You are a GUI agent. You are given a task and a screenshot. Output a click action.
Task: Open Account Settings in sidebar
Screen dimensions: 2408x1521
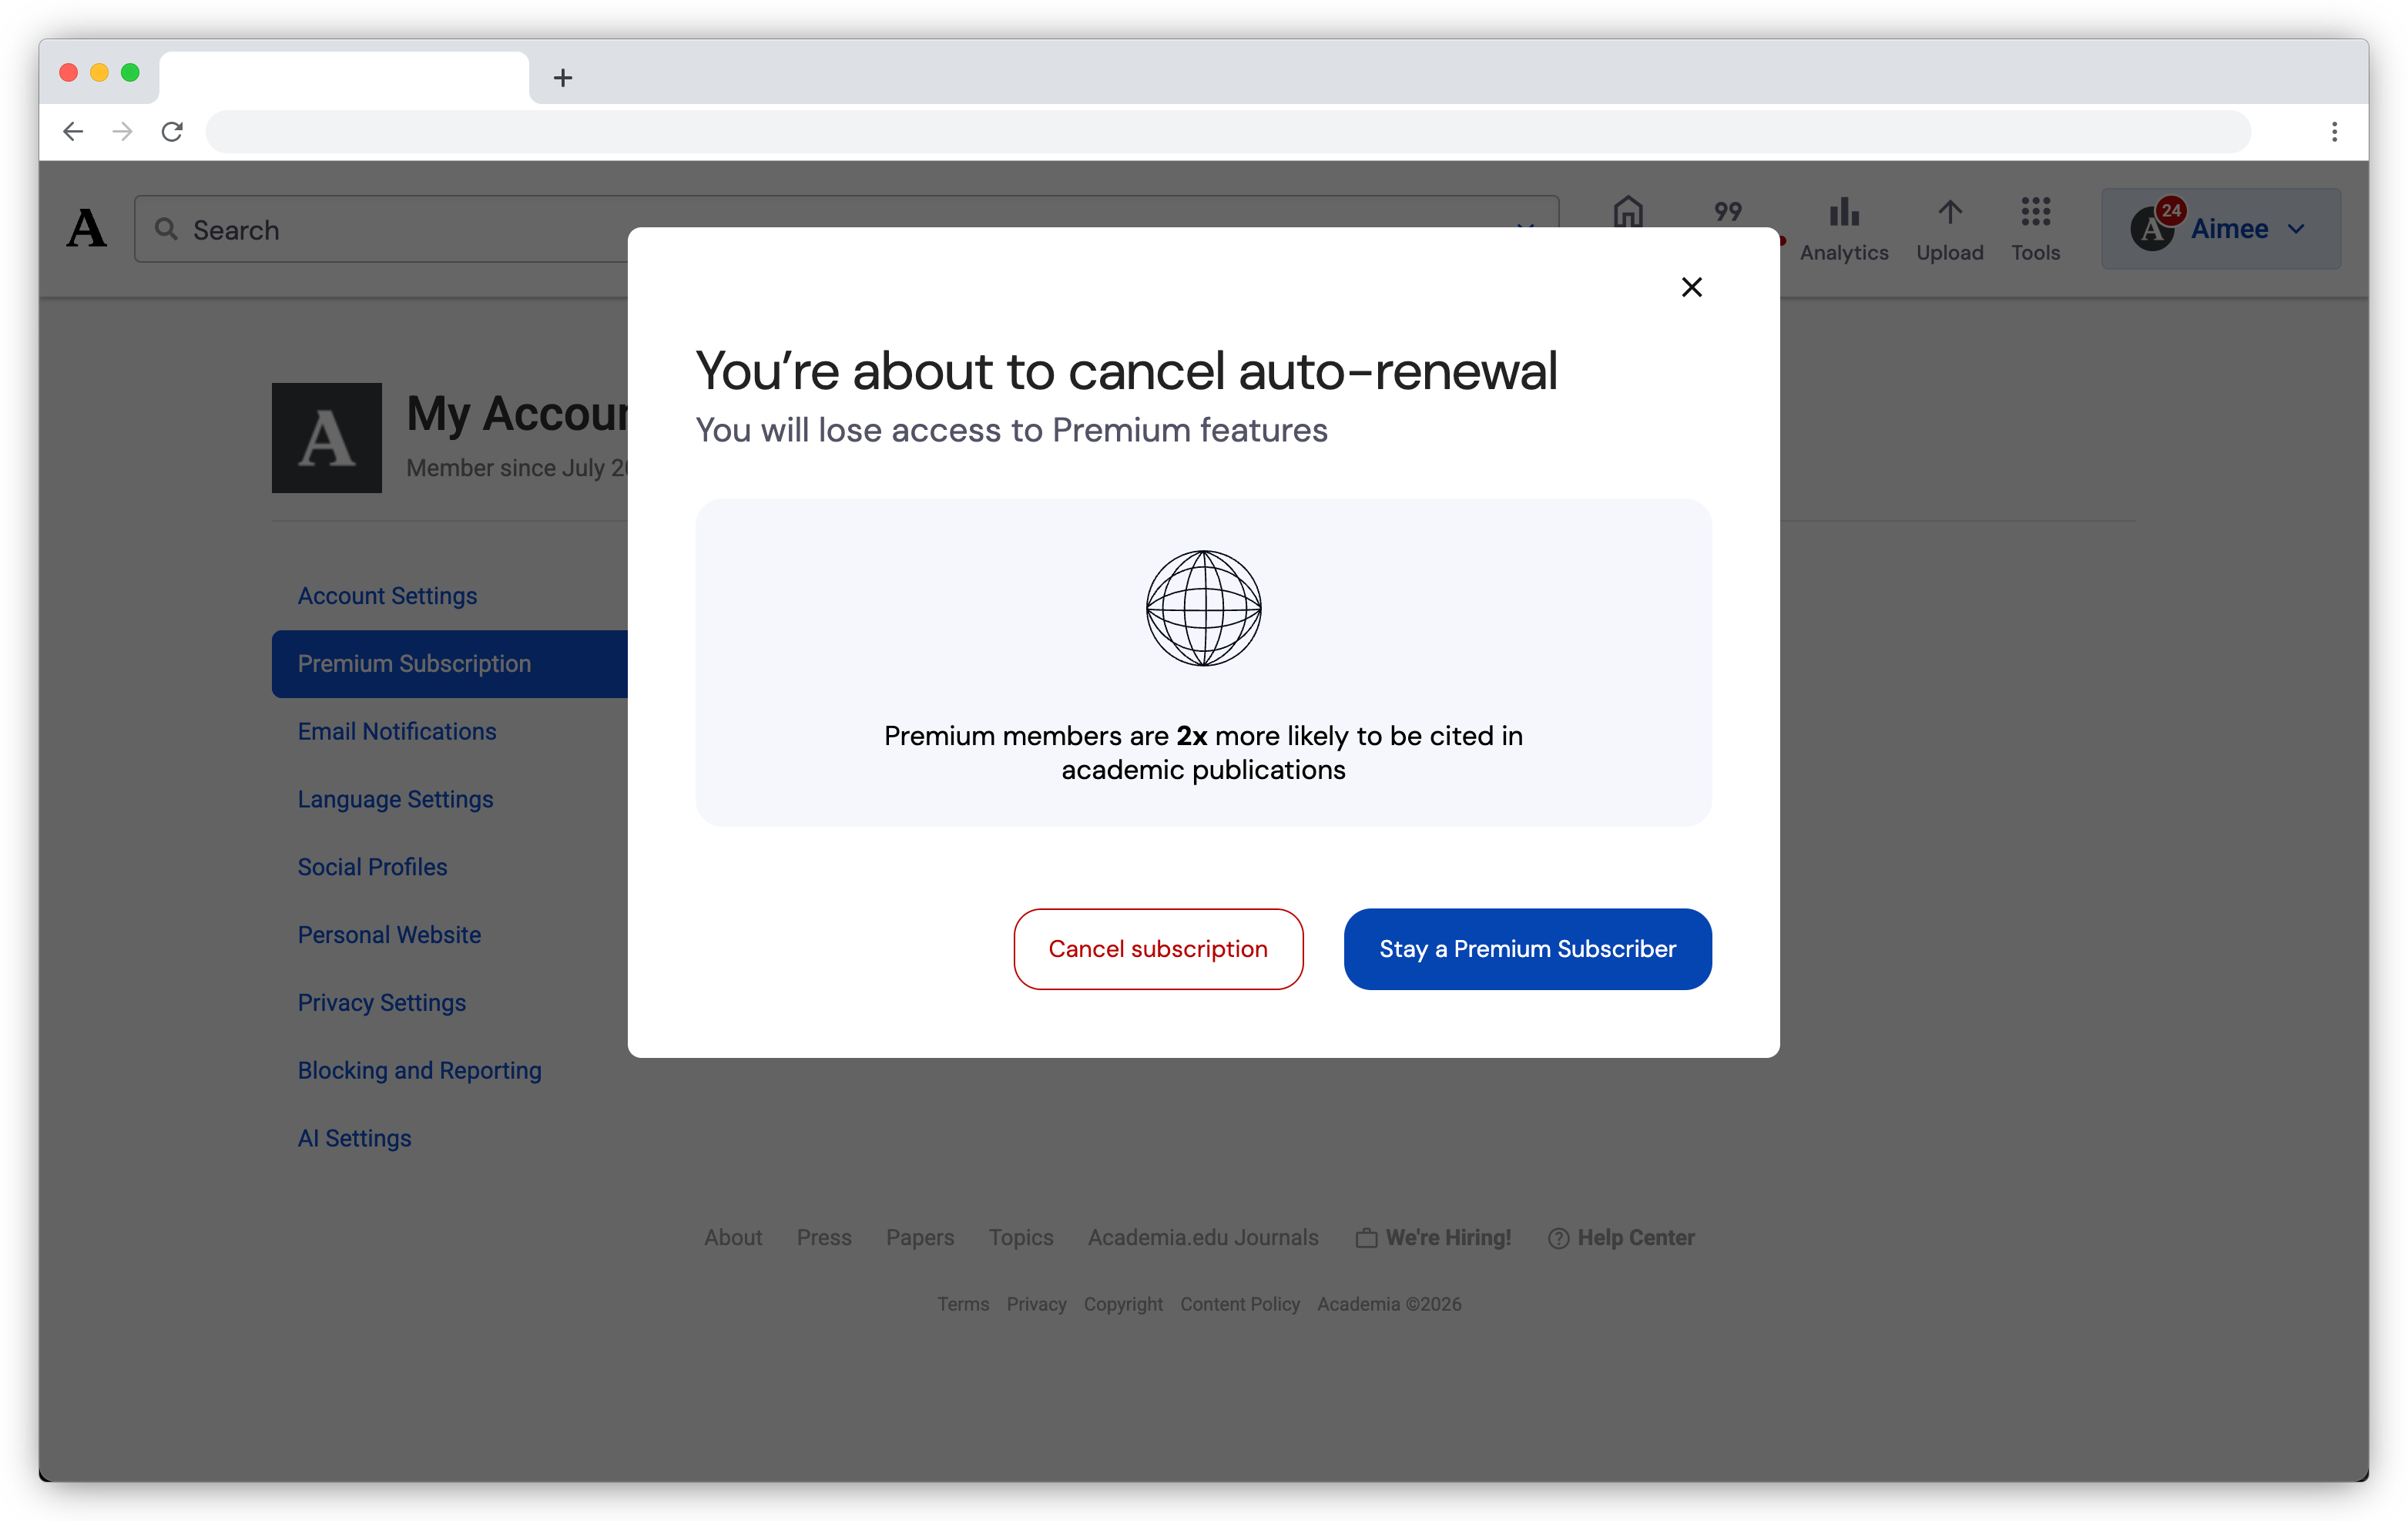pos(387,595)
